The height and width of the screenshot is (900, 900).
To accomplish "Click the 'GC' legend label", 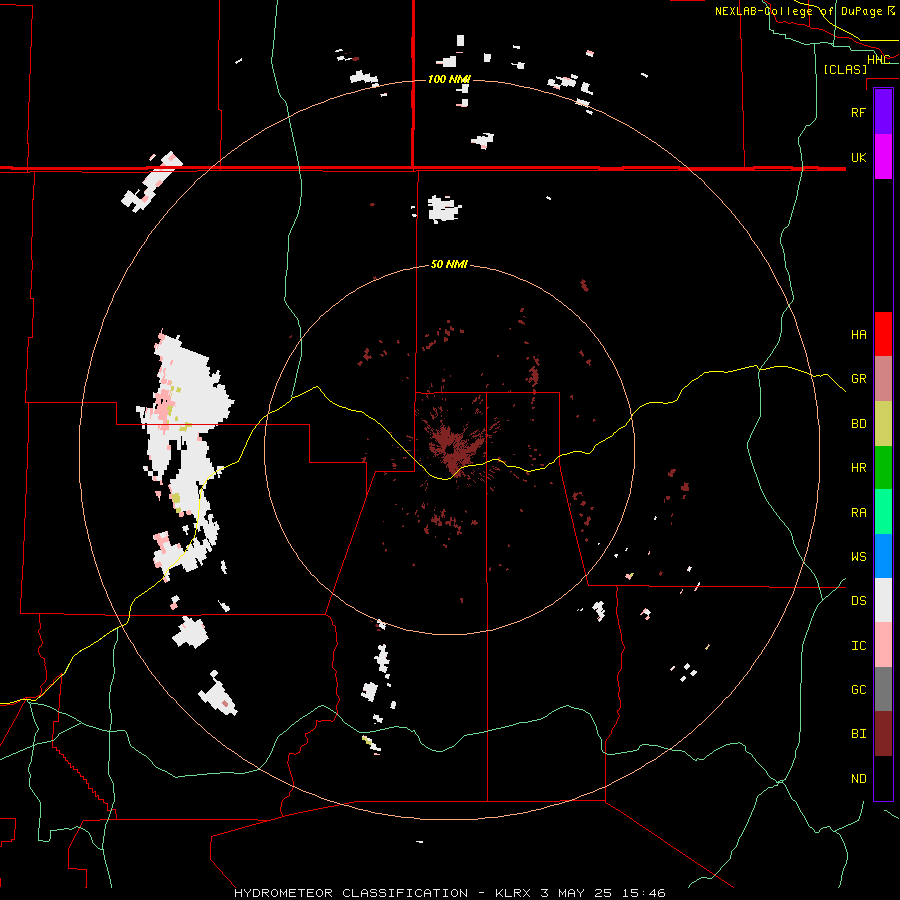I will click(x=858, y=690).
